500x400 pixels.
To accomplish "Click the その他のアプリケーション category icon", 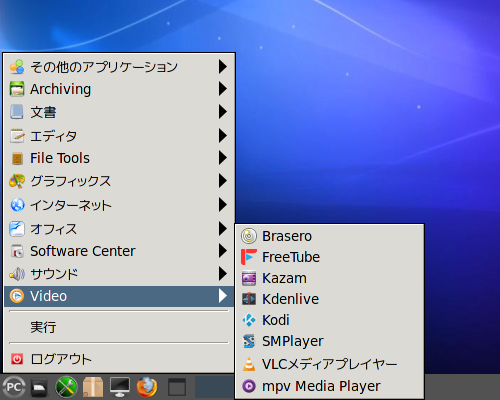I will click(17, 67).
